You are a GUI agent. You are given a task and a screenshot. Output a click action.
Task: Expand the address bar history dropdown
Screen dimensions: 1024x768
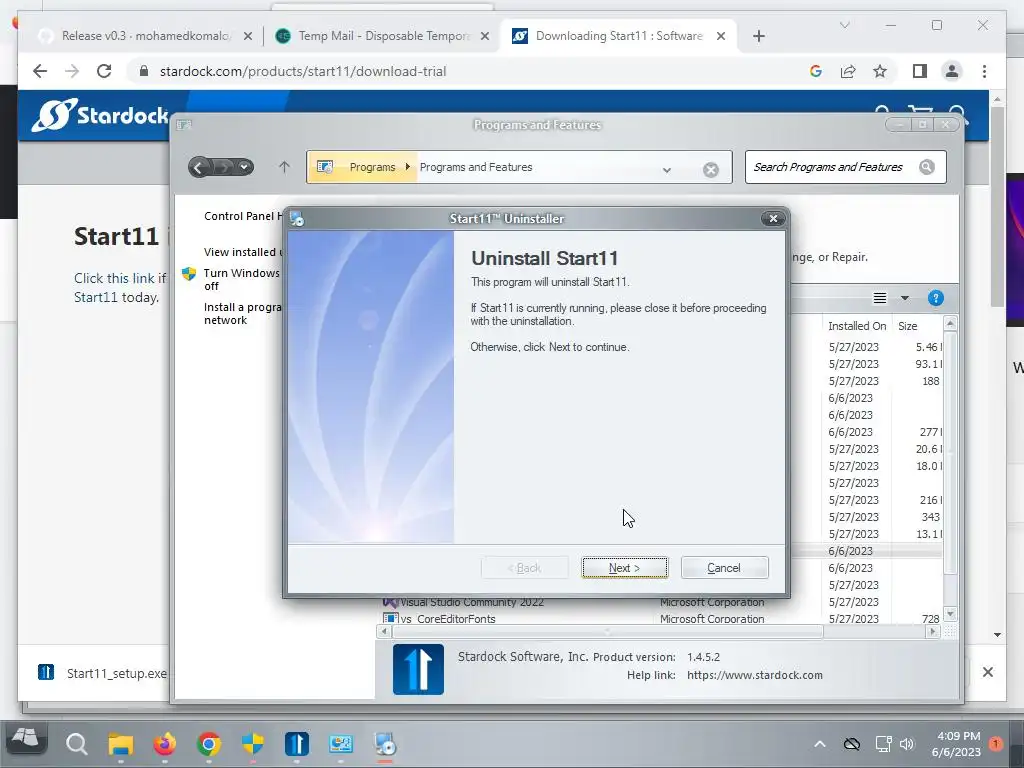click(666, 170)
